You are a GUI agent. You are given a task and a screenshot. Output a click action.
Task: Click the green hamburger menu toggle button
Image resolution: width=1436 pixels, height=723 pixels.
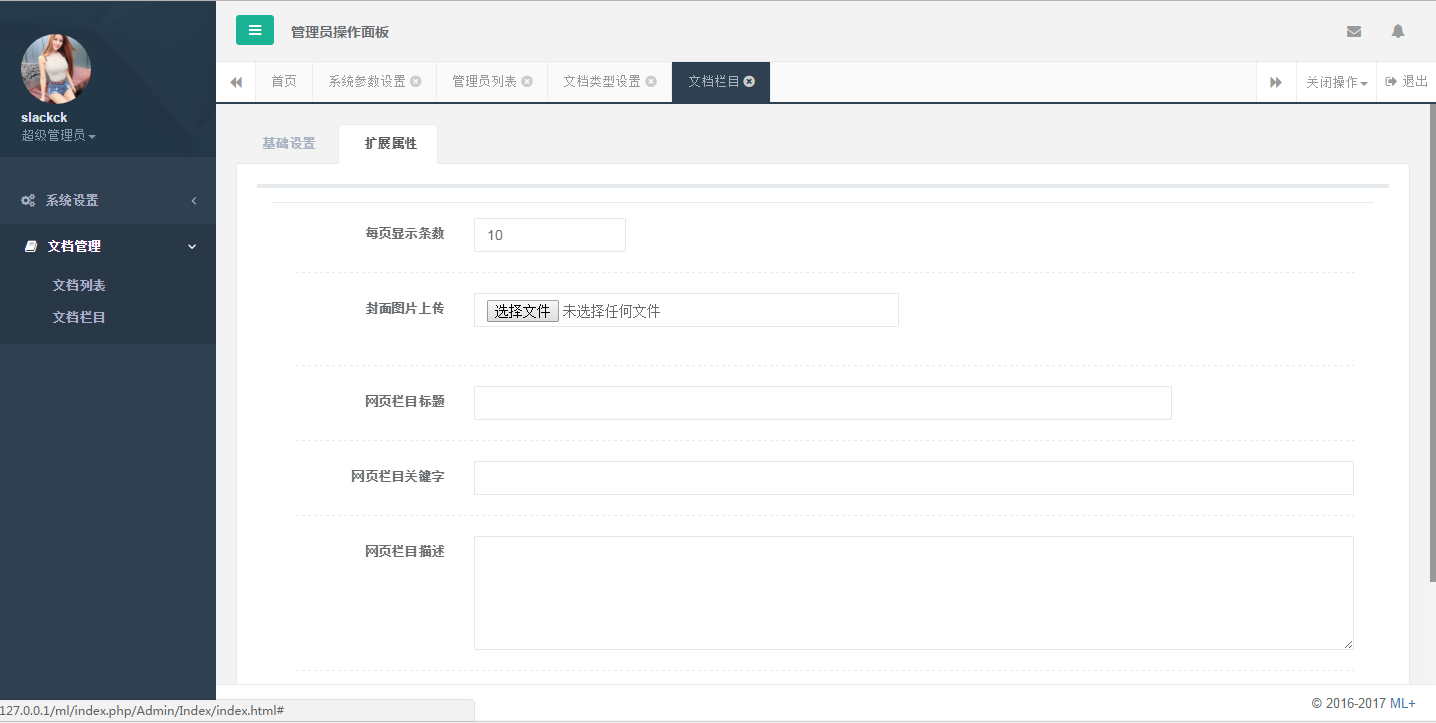coord(255,31)
